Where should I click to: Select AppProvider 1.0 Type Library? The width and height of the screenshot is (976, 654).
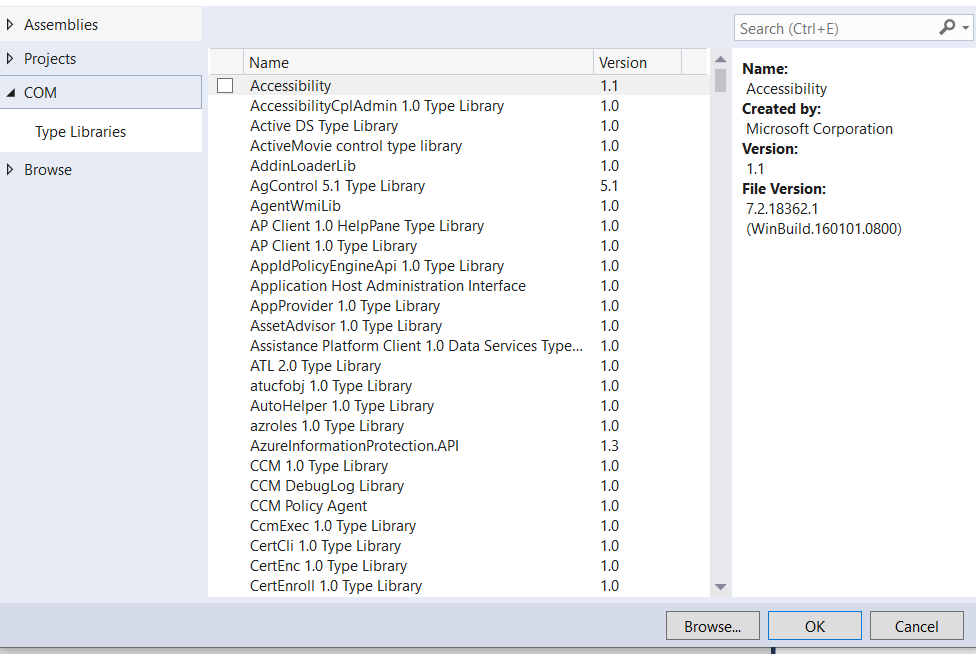tap(459, 306)
